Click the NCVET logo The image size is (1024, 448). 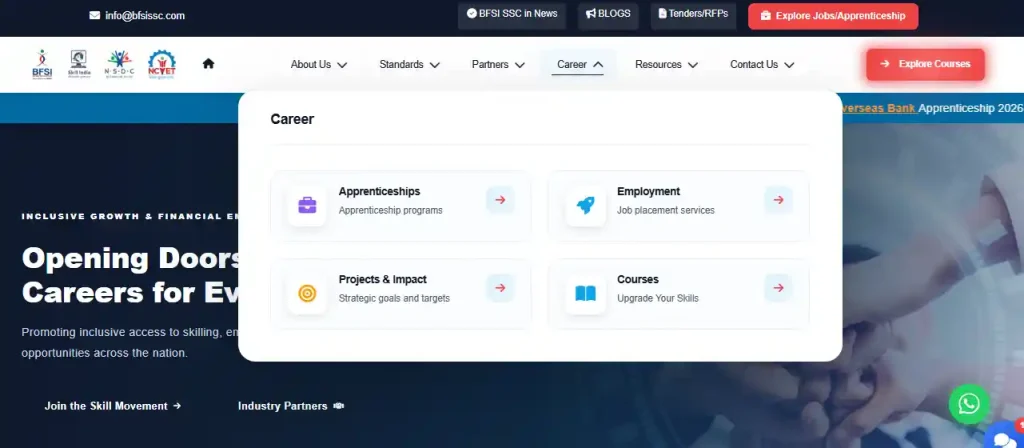pyautogui.click(x=161, y=64)
